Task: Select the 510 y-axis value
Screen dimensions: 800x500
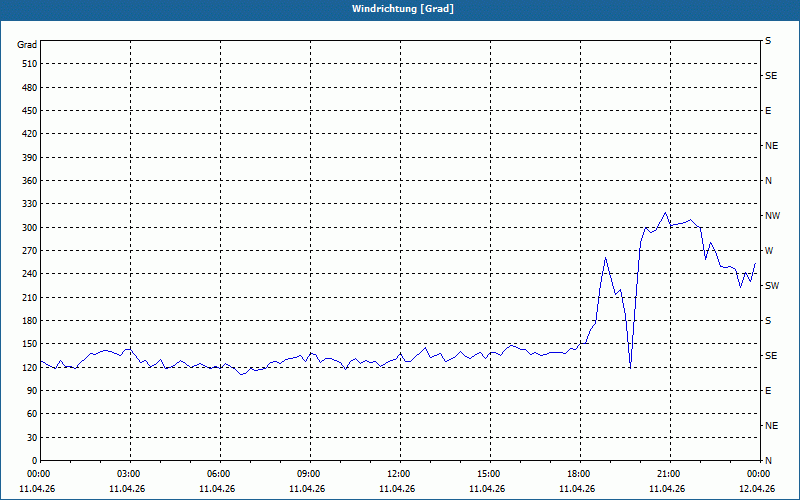Action: [x=30, y=64]
